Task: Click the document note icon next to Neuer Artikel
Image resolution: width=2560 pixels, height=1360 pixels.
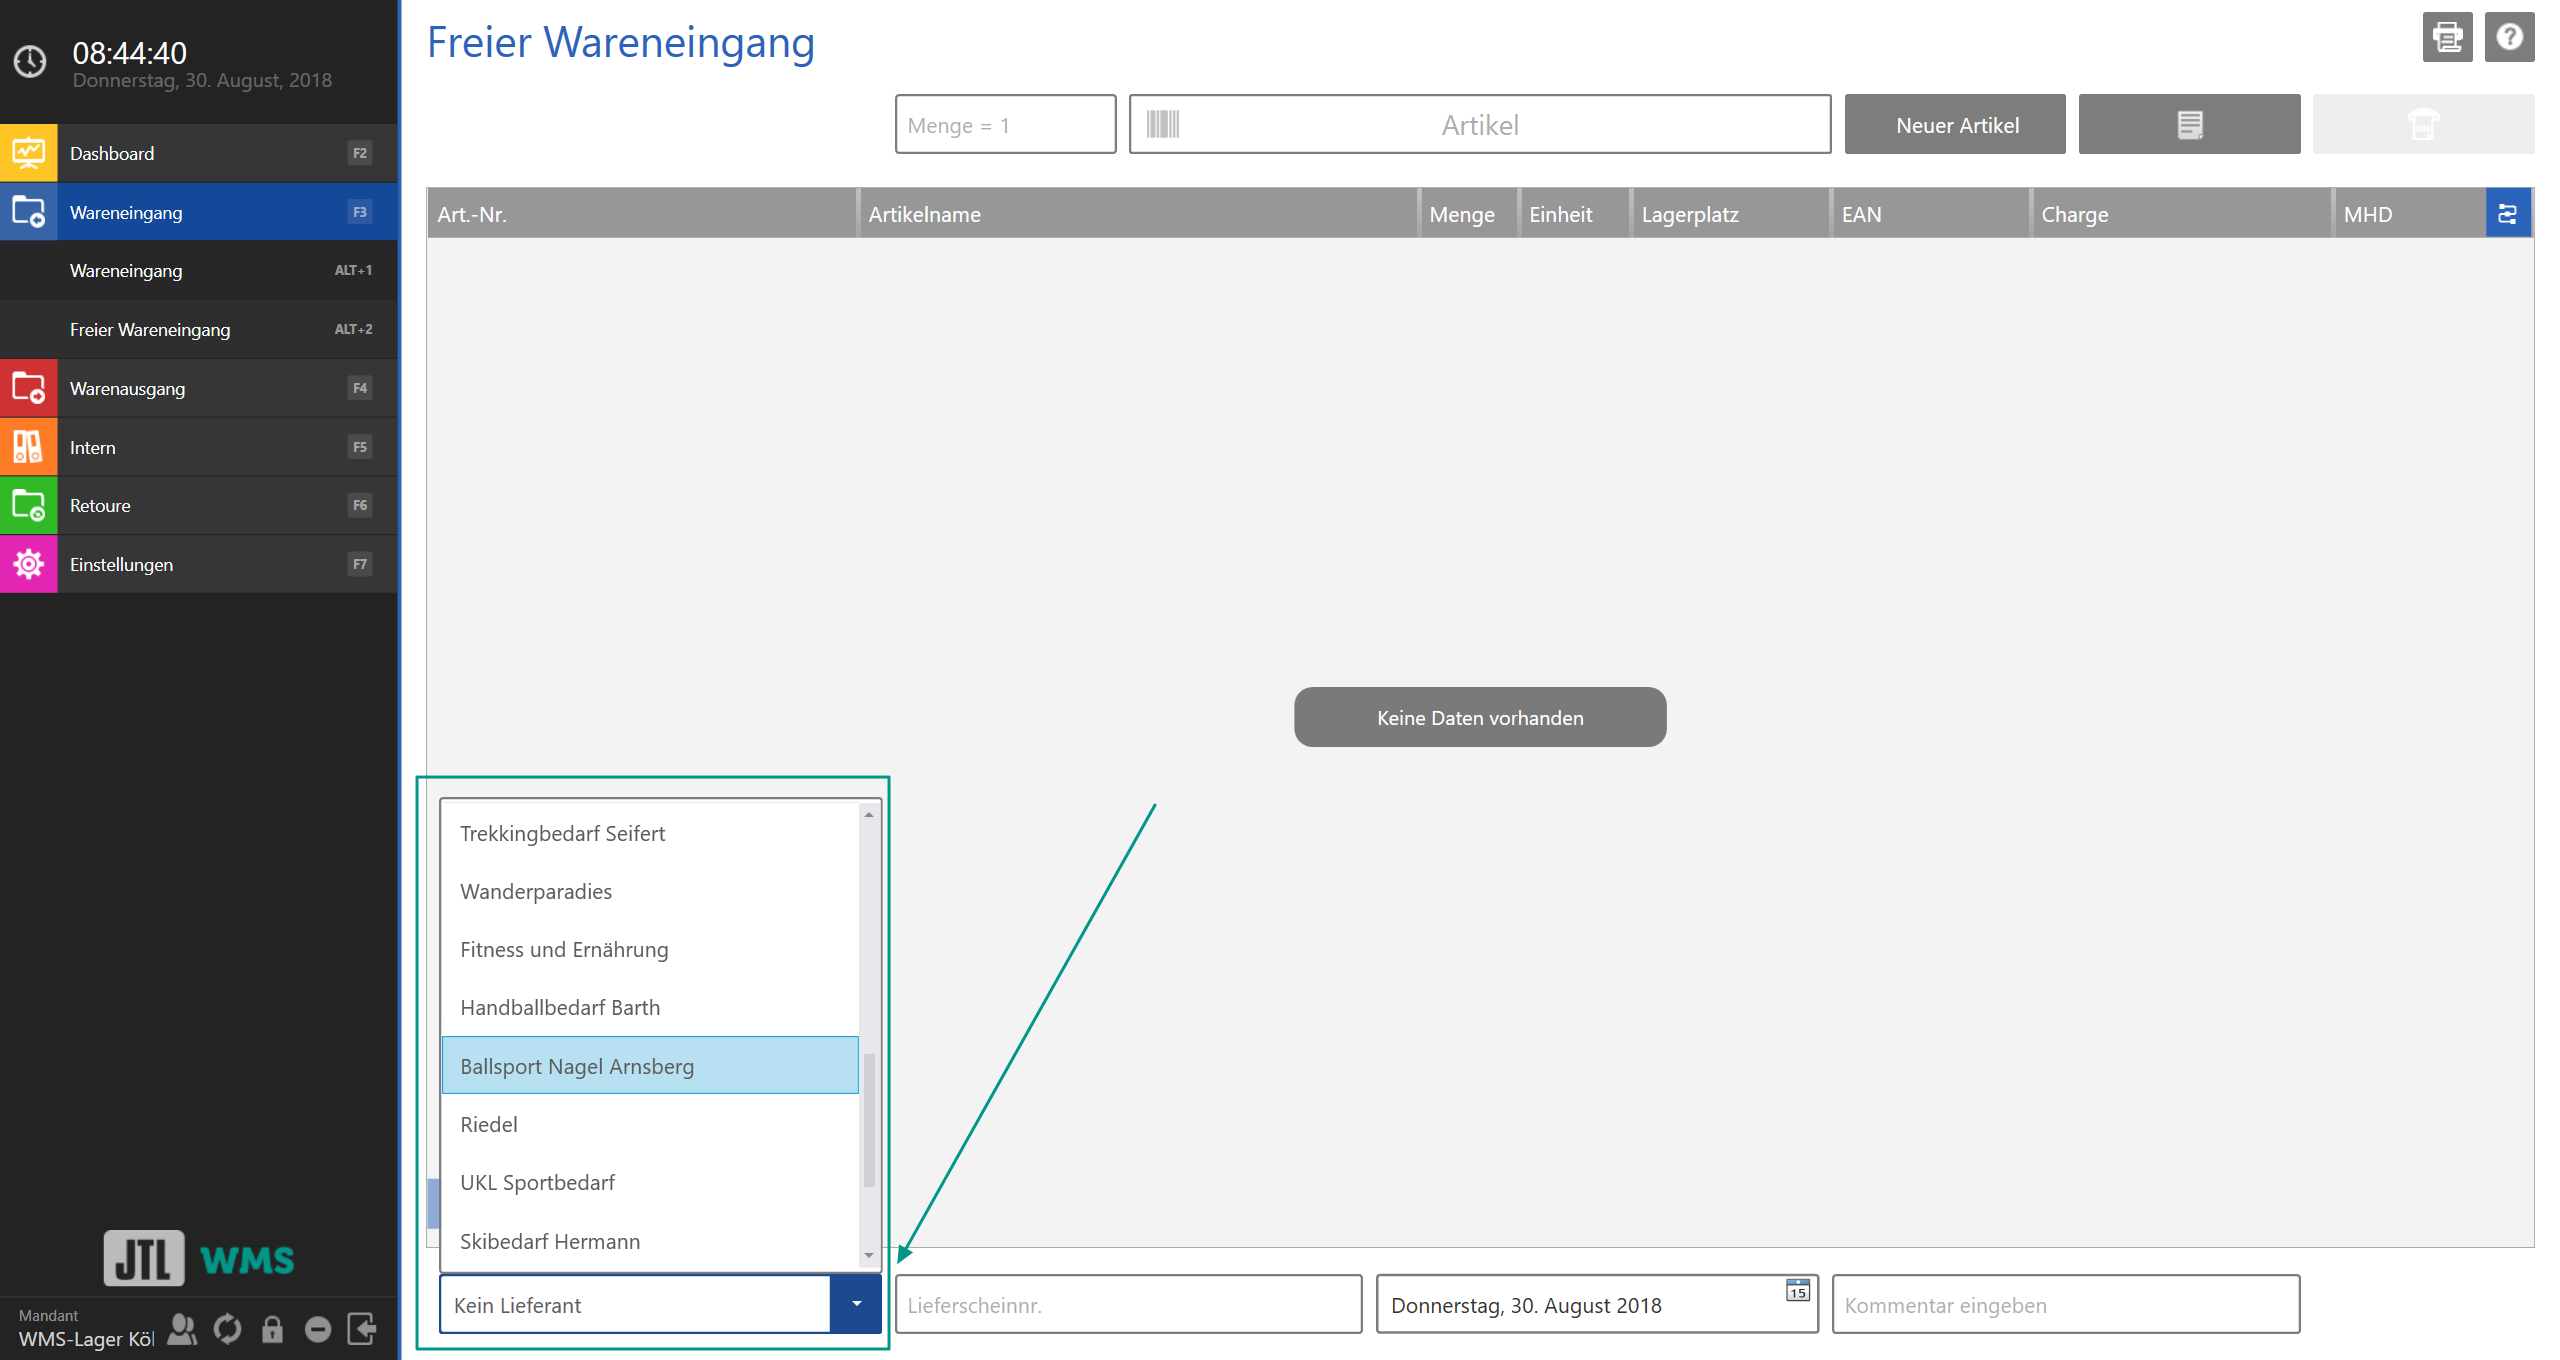Action: tap(2189, 124)
